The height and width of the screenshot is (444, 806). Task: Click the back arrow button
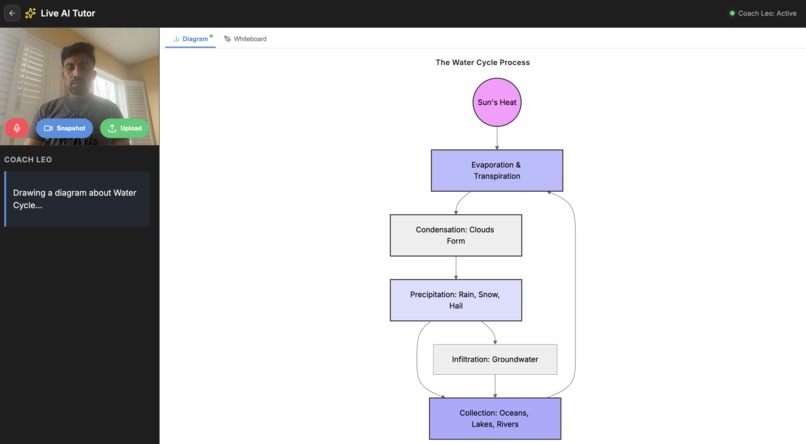(x=12, y=13)
